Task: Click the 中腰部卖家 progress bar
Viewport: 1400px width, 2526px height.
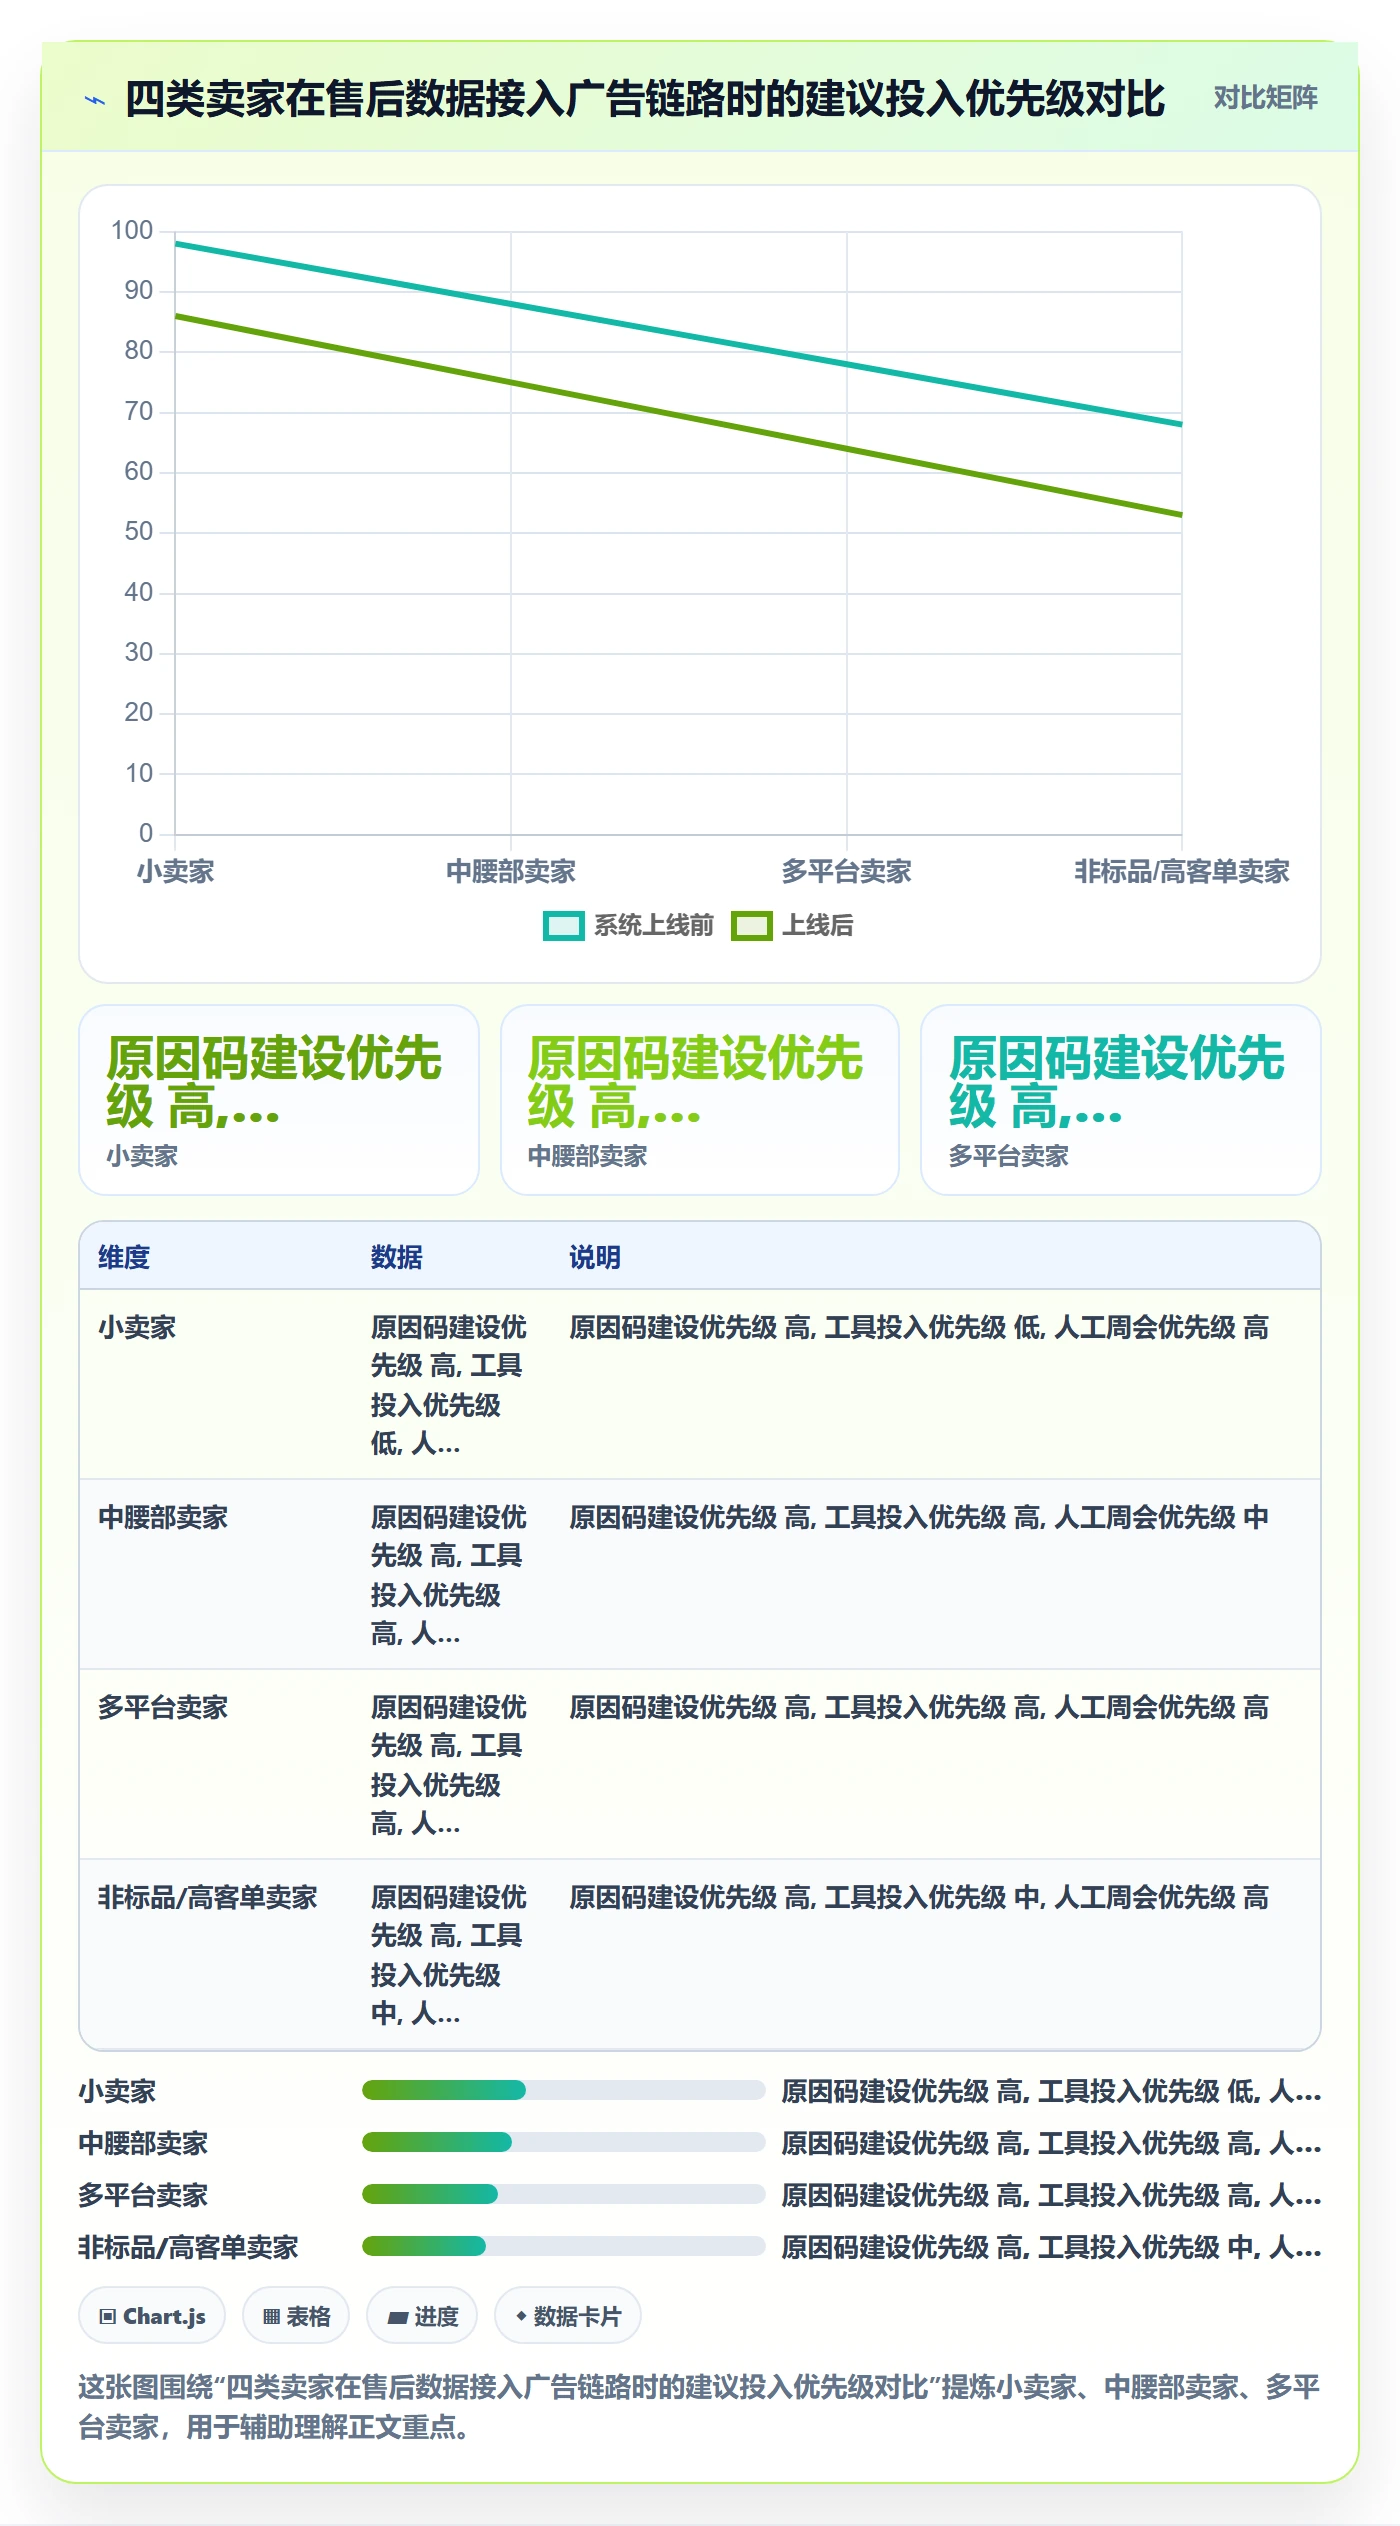Action: pyautogui.click(x=564, y=2142)
